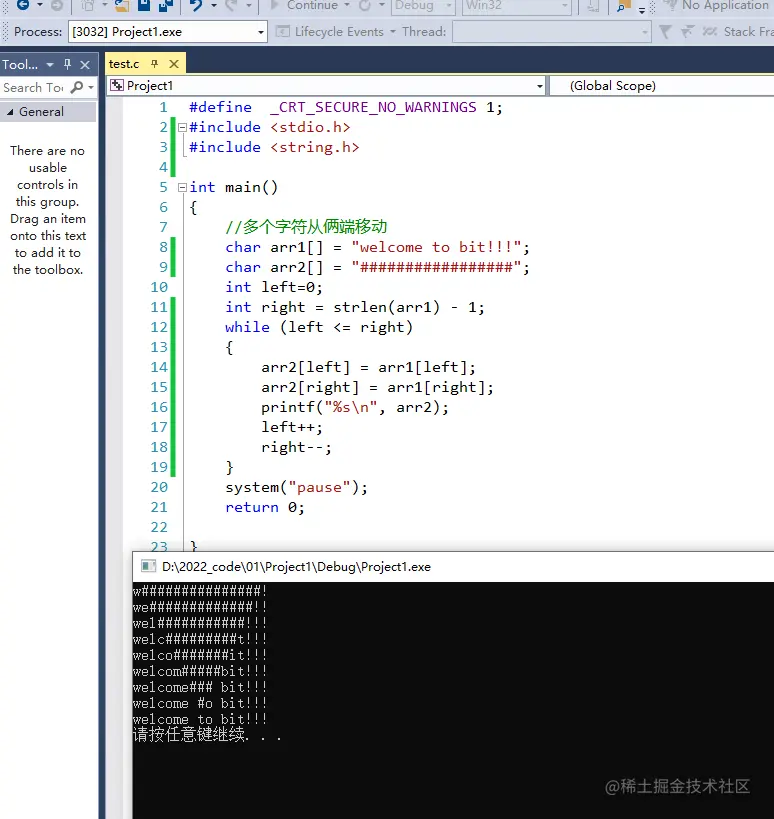Click the arr2[left] = arr1[left] line
The width and height of the screenshot is (774, 819).
[368, 367]
